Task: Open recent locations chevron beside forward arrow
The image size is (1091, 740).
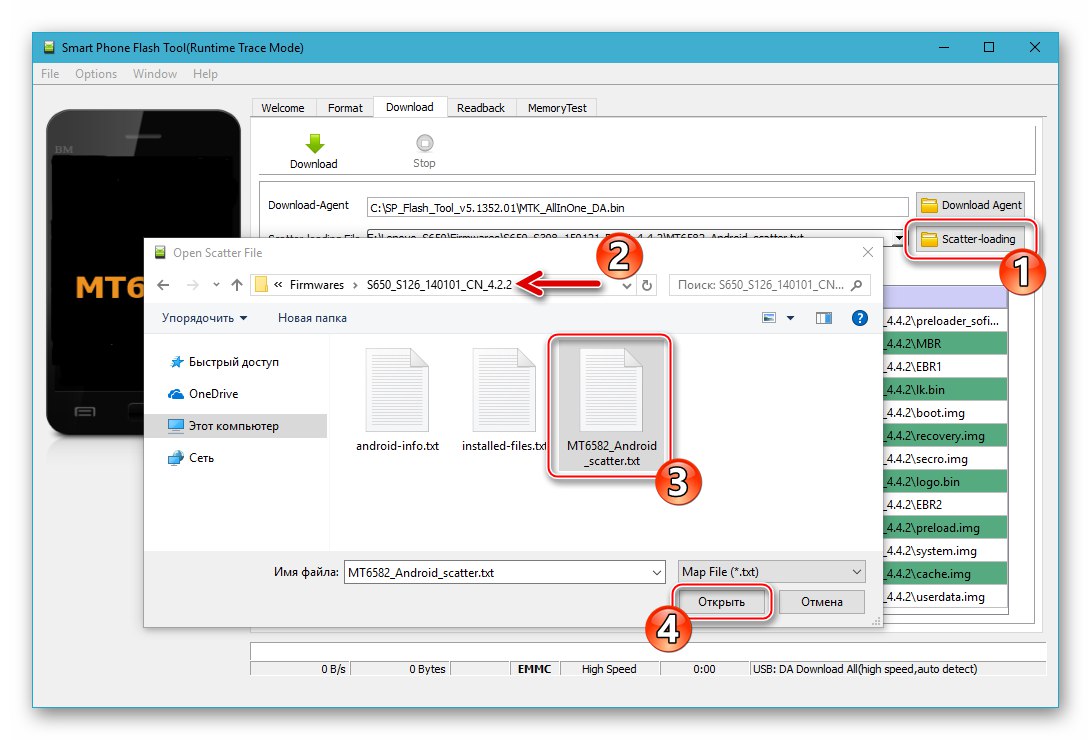Action: [x=216, y=285]
